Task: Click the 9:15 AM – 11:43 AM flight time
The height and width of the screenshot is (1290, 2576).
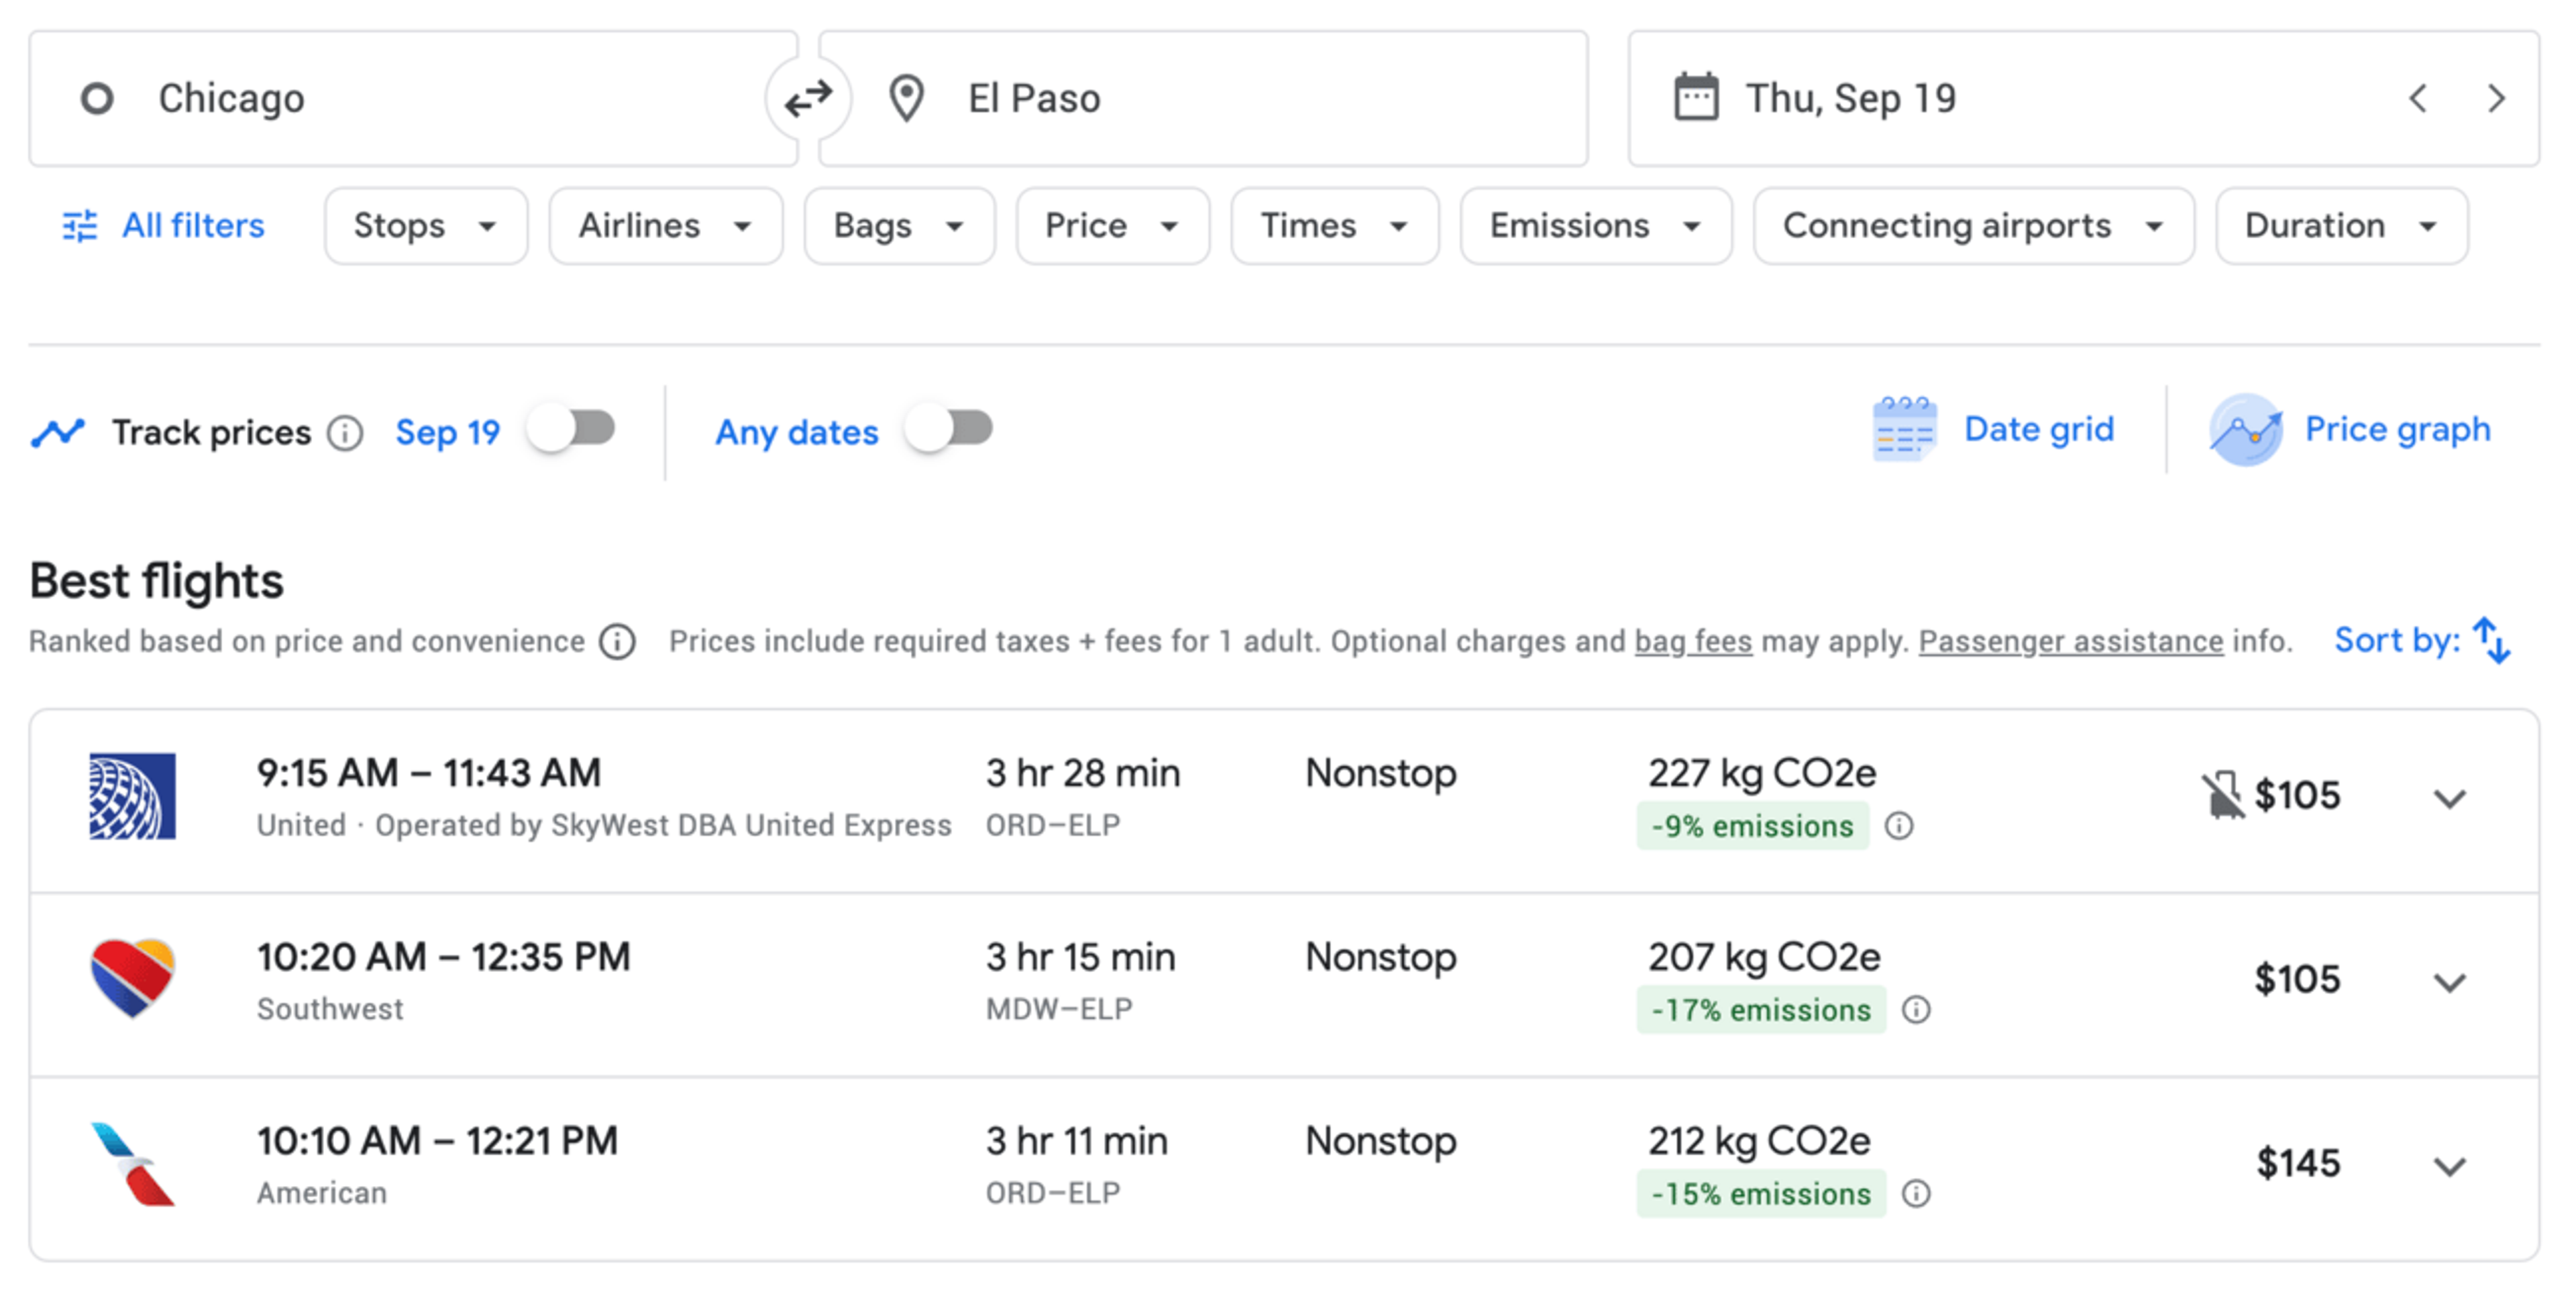Action: (x=429, y=773)
